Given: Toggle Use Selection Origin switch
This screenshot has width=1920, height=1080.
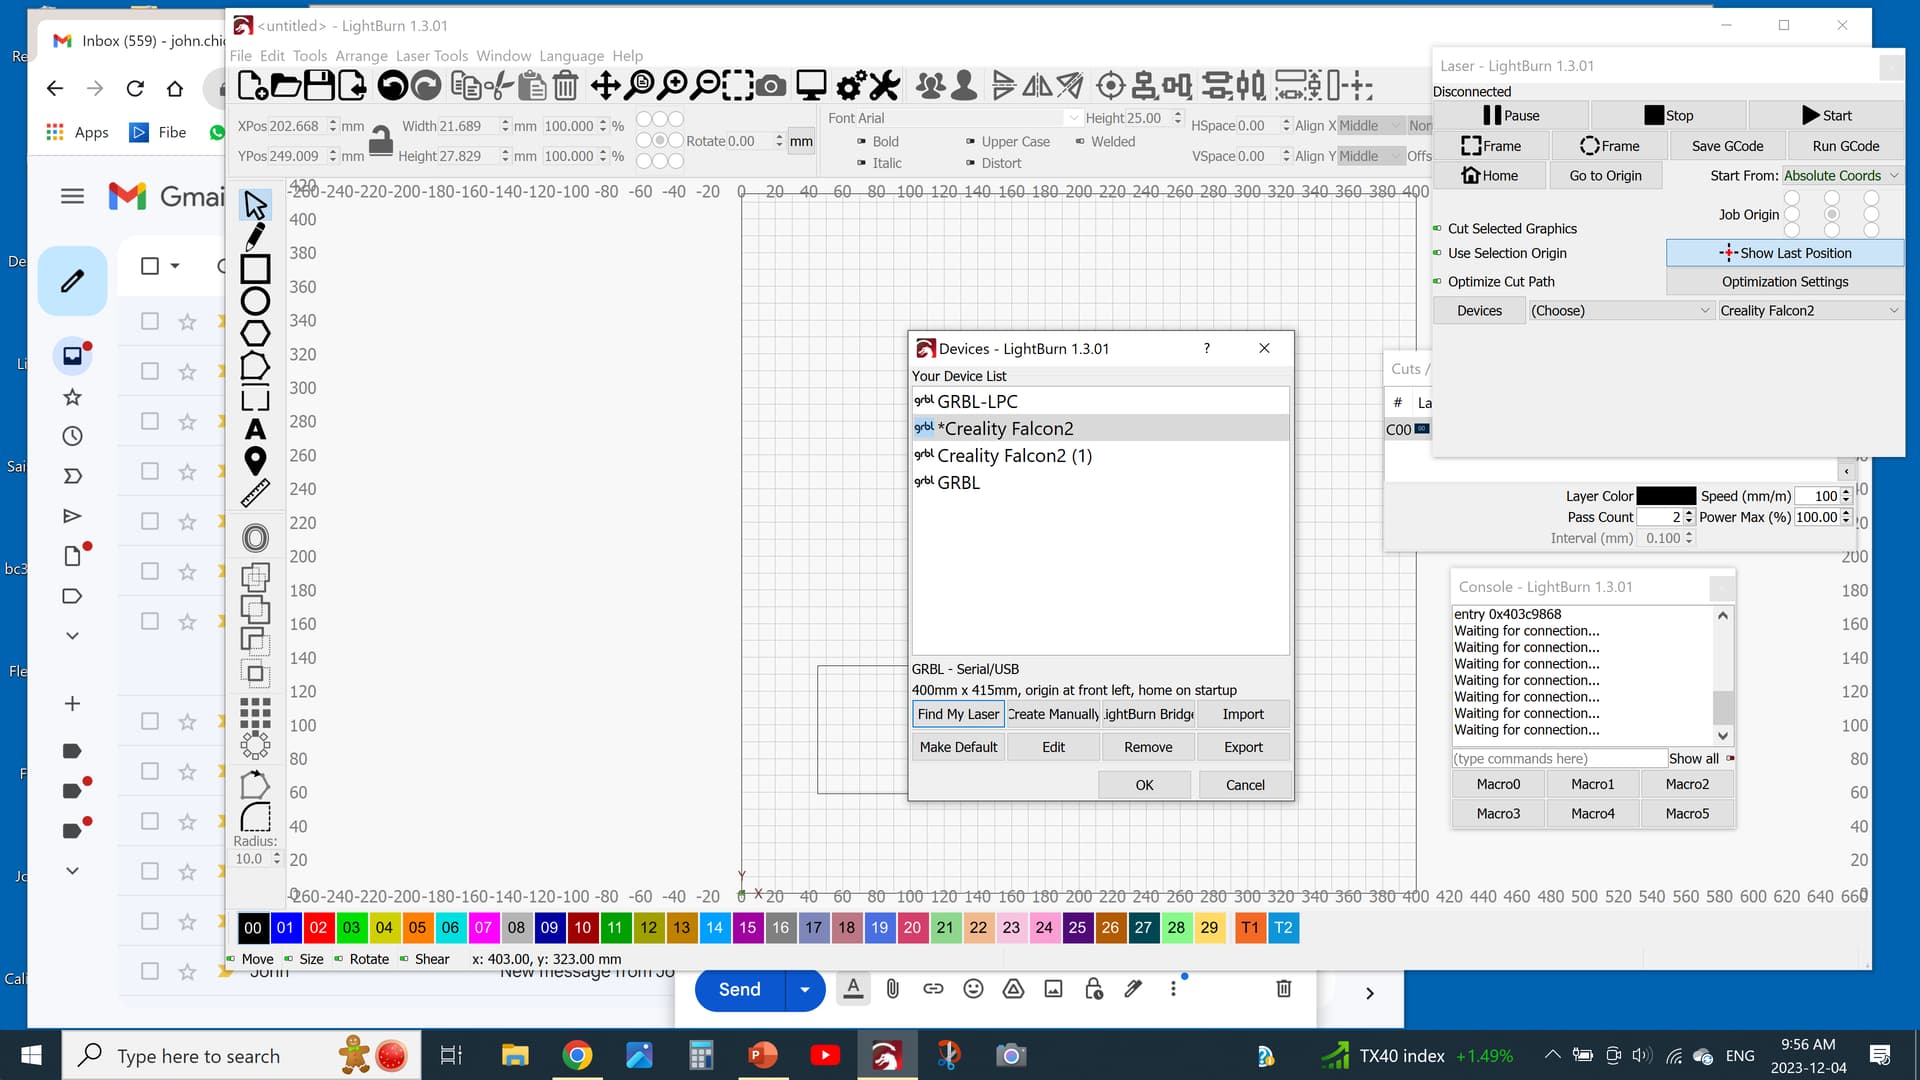Looking at the screenshot, I should point(1438,254).
